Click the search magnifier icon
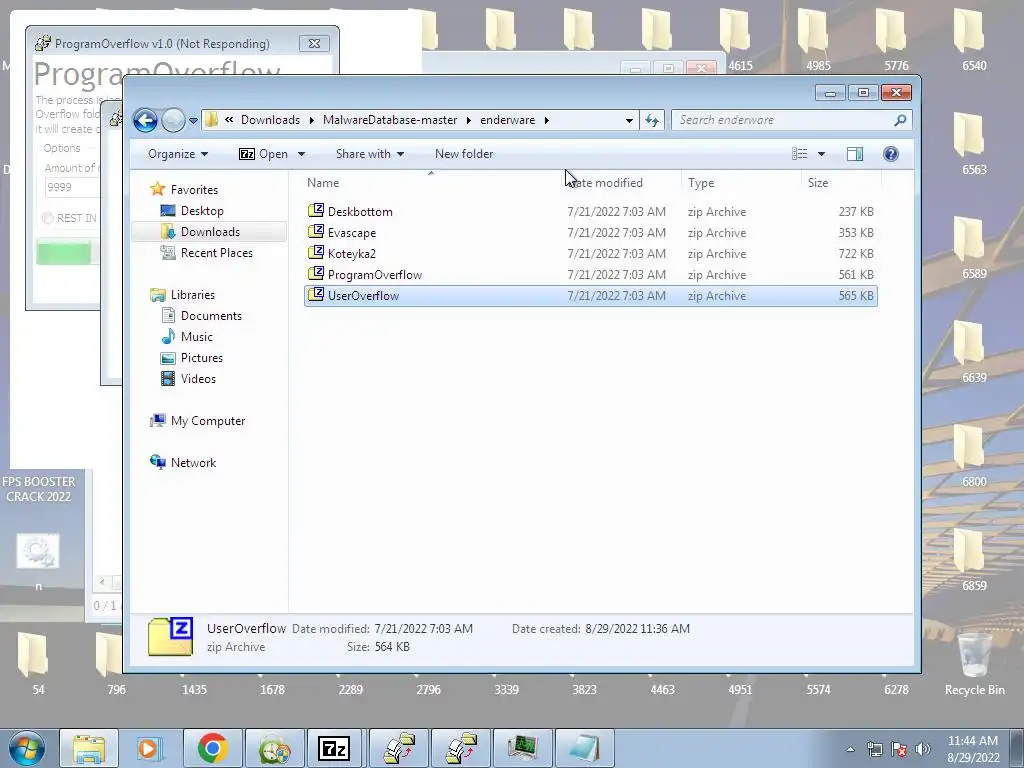This screenshot has width=1024, height=768. pos(900,120)
